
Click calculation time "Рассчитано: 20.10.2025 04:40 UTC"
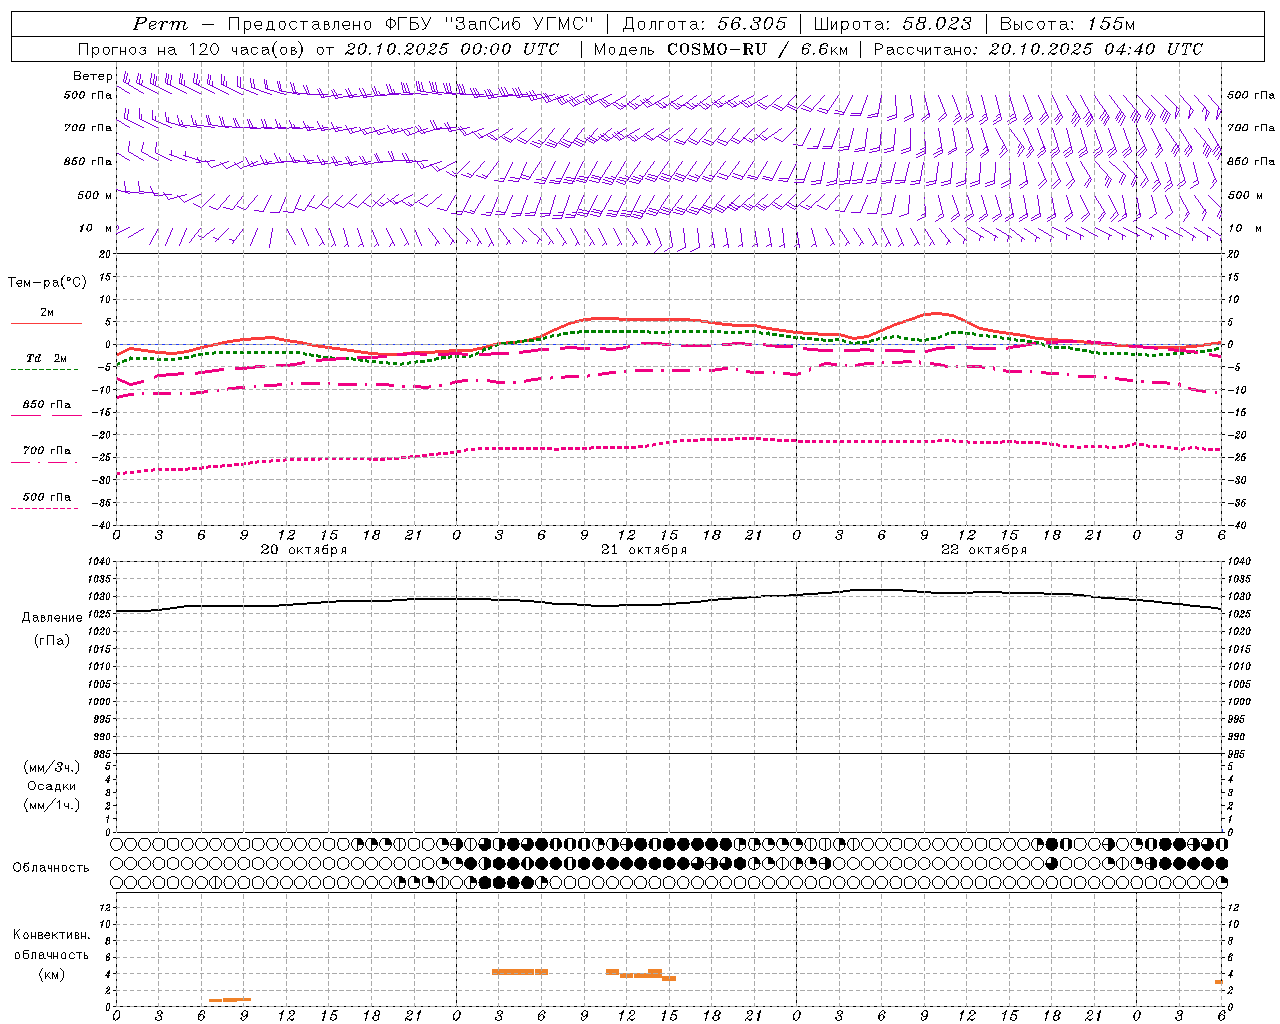point(1038,49)
